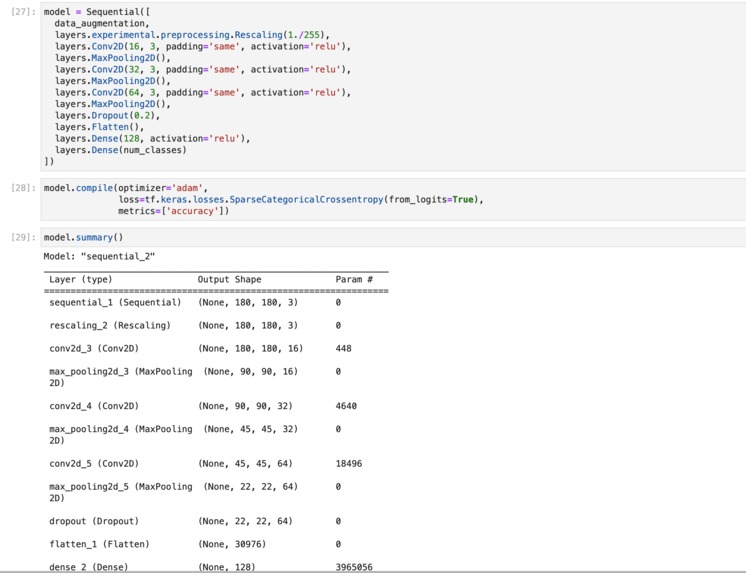Click the [27]: cell prompt
This screenshot has height=573, width=746.
23,12
